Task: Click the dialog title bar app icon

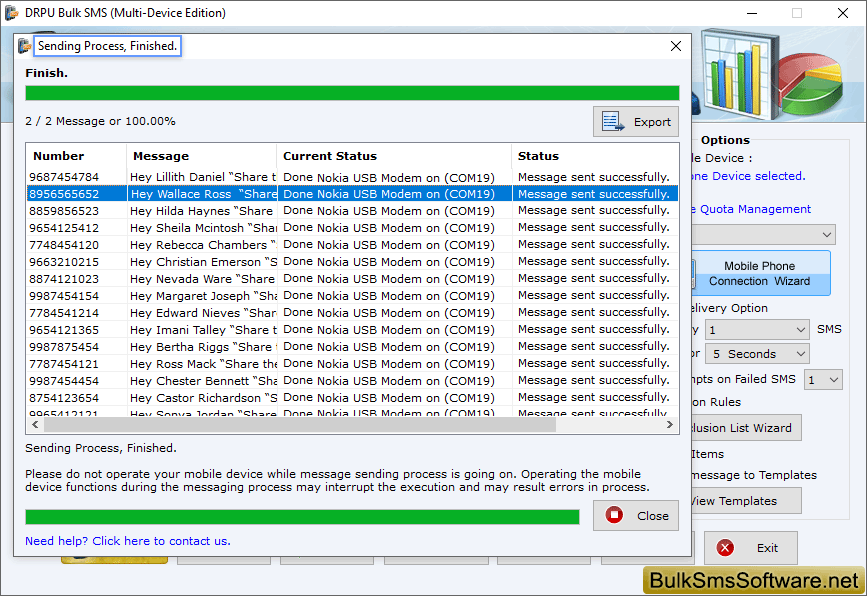Action: coord(24,46)
